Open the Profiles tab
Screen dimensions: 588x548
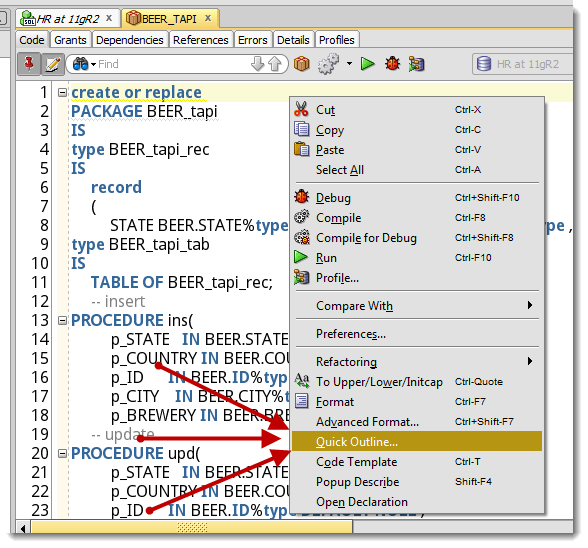coord(337,40)
